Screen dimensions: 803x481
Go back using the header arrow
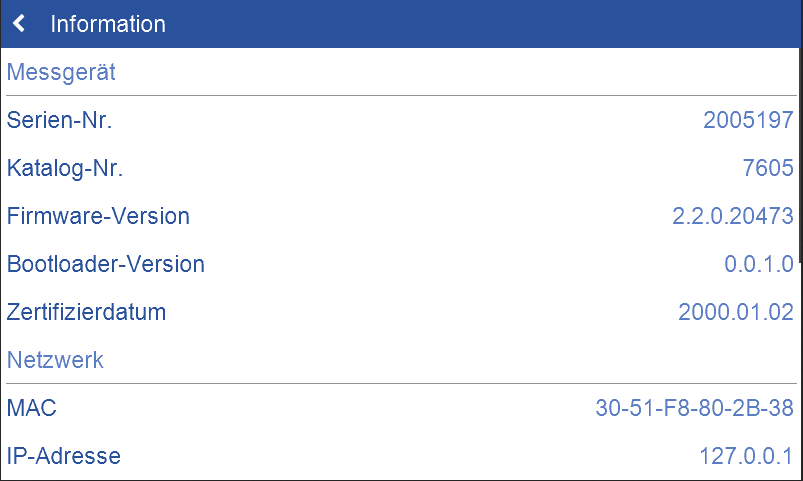pos(19,23)
